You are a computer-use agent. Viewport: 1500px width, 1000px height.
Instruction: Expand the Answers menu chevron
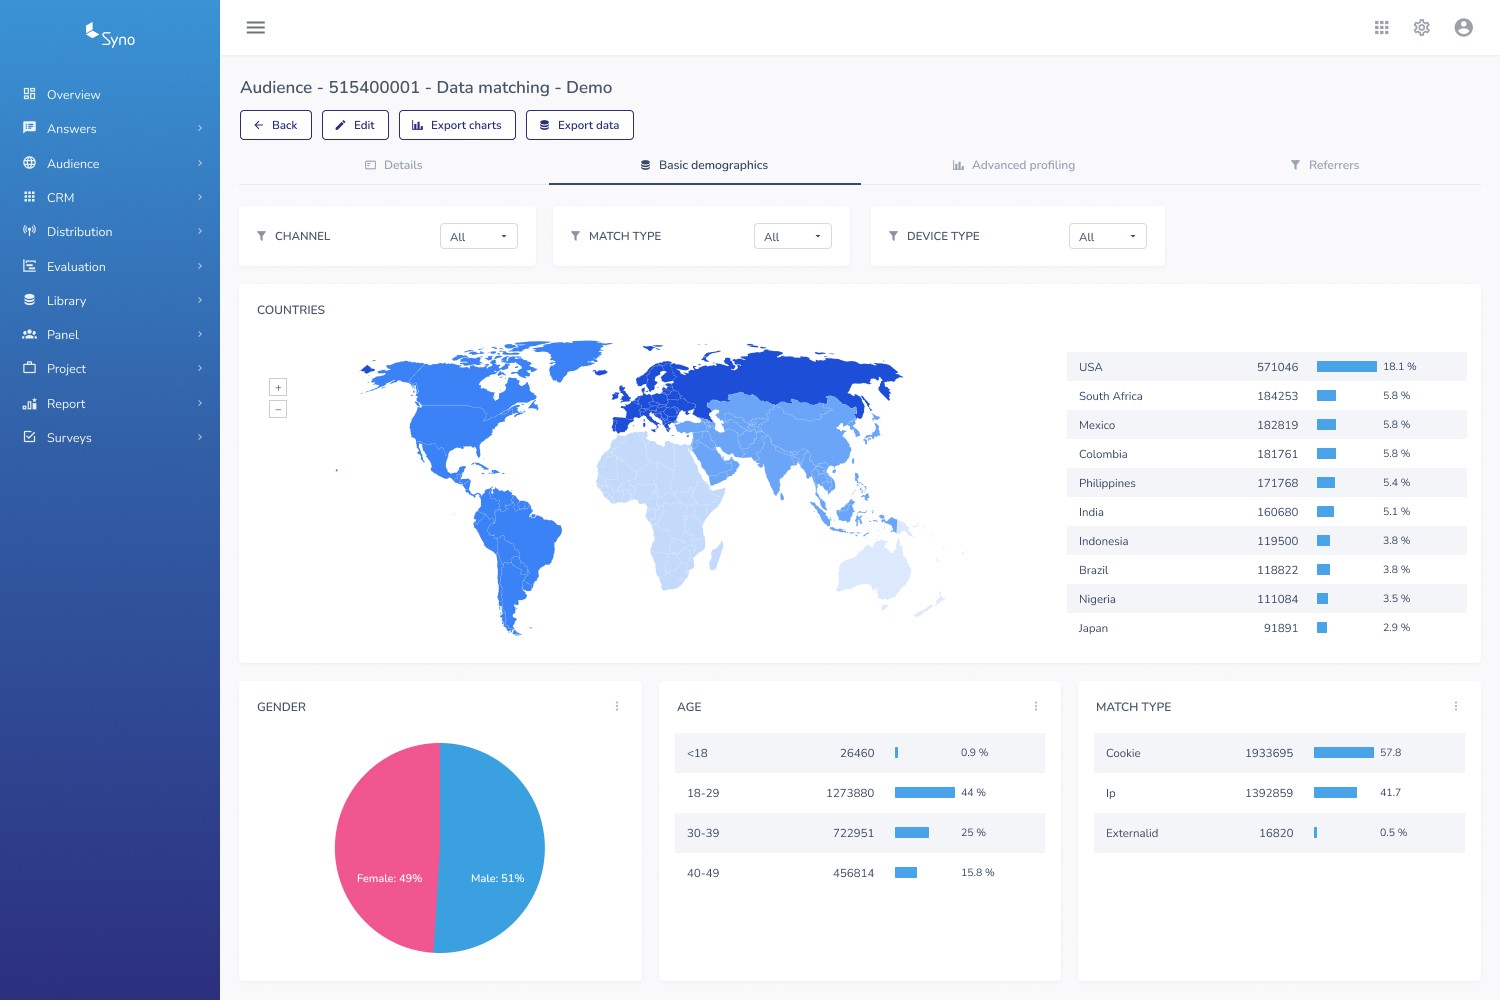click(200, 128)
